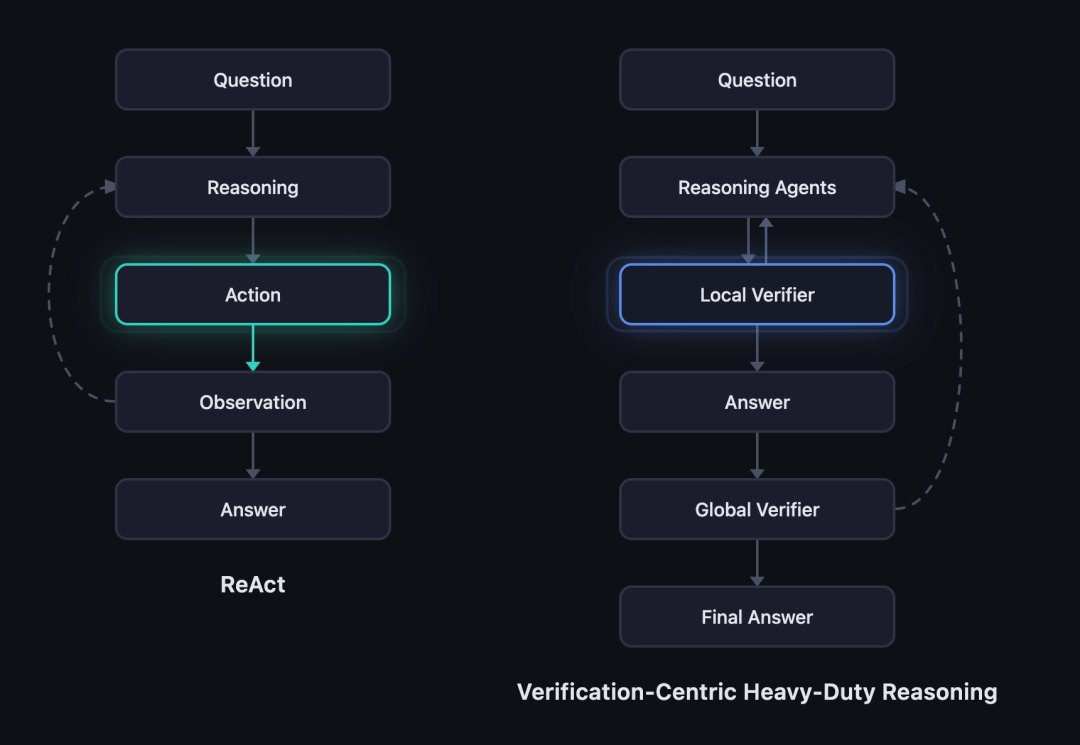
Task: Select the Answer box below Local Verifier
Action: point(757,402)
